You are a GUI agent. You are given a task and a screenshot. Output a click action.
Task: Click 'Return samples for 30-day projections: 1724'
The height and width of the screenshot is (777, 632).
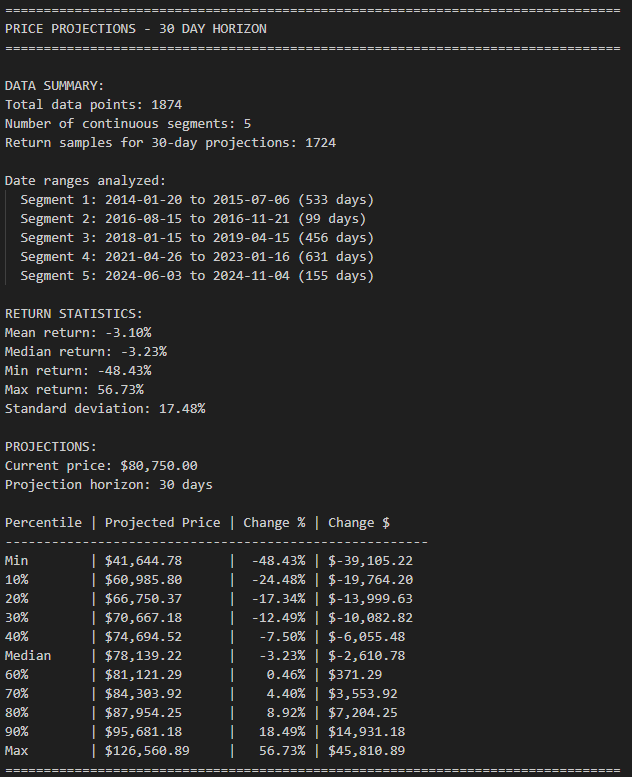pos(171,143)
